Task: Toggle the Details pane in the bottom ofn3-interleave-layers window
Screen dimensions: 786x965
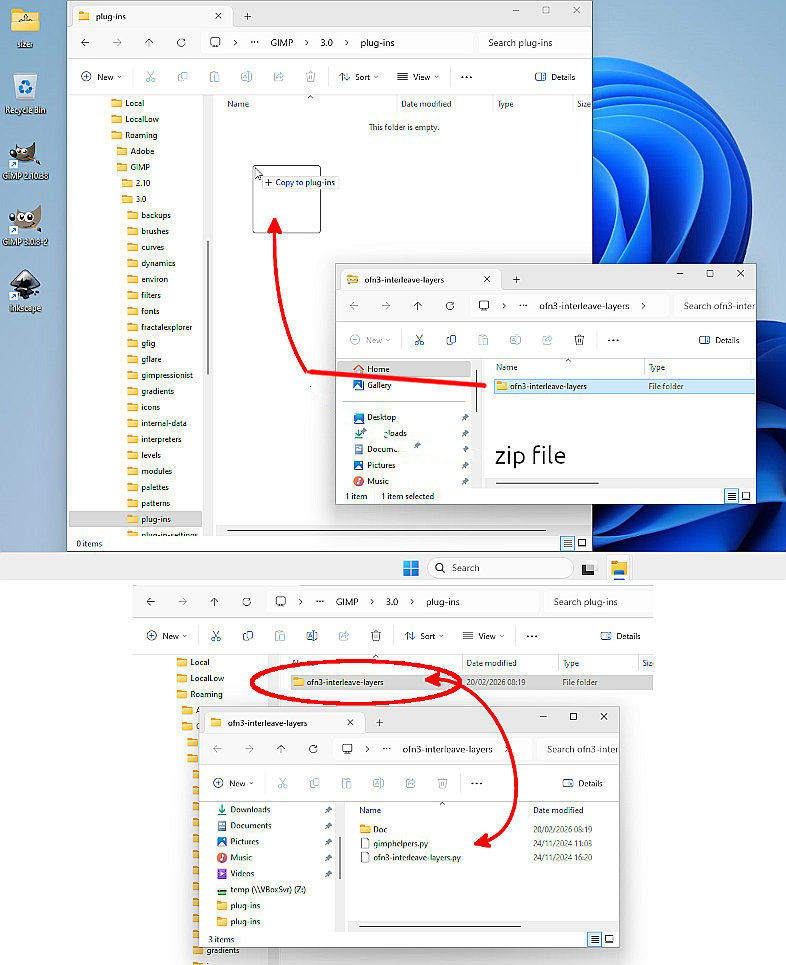Action: click(582, 783)
